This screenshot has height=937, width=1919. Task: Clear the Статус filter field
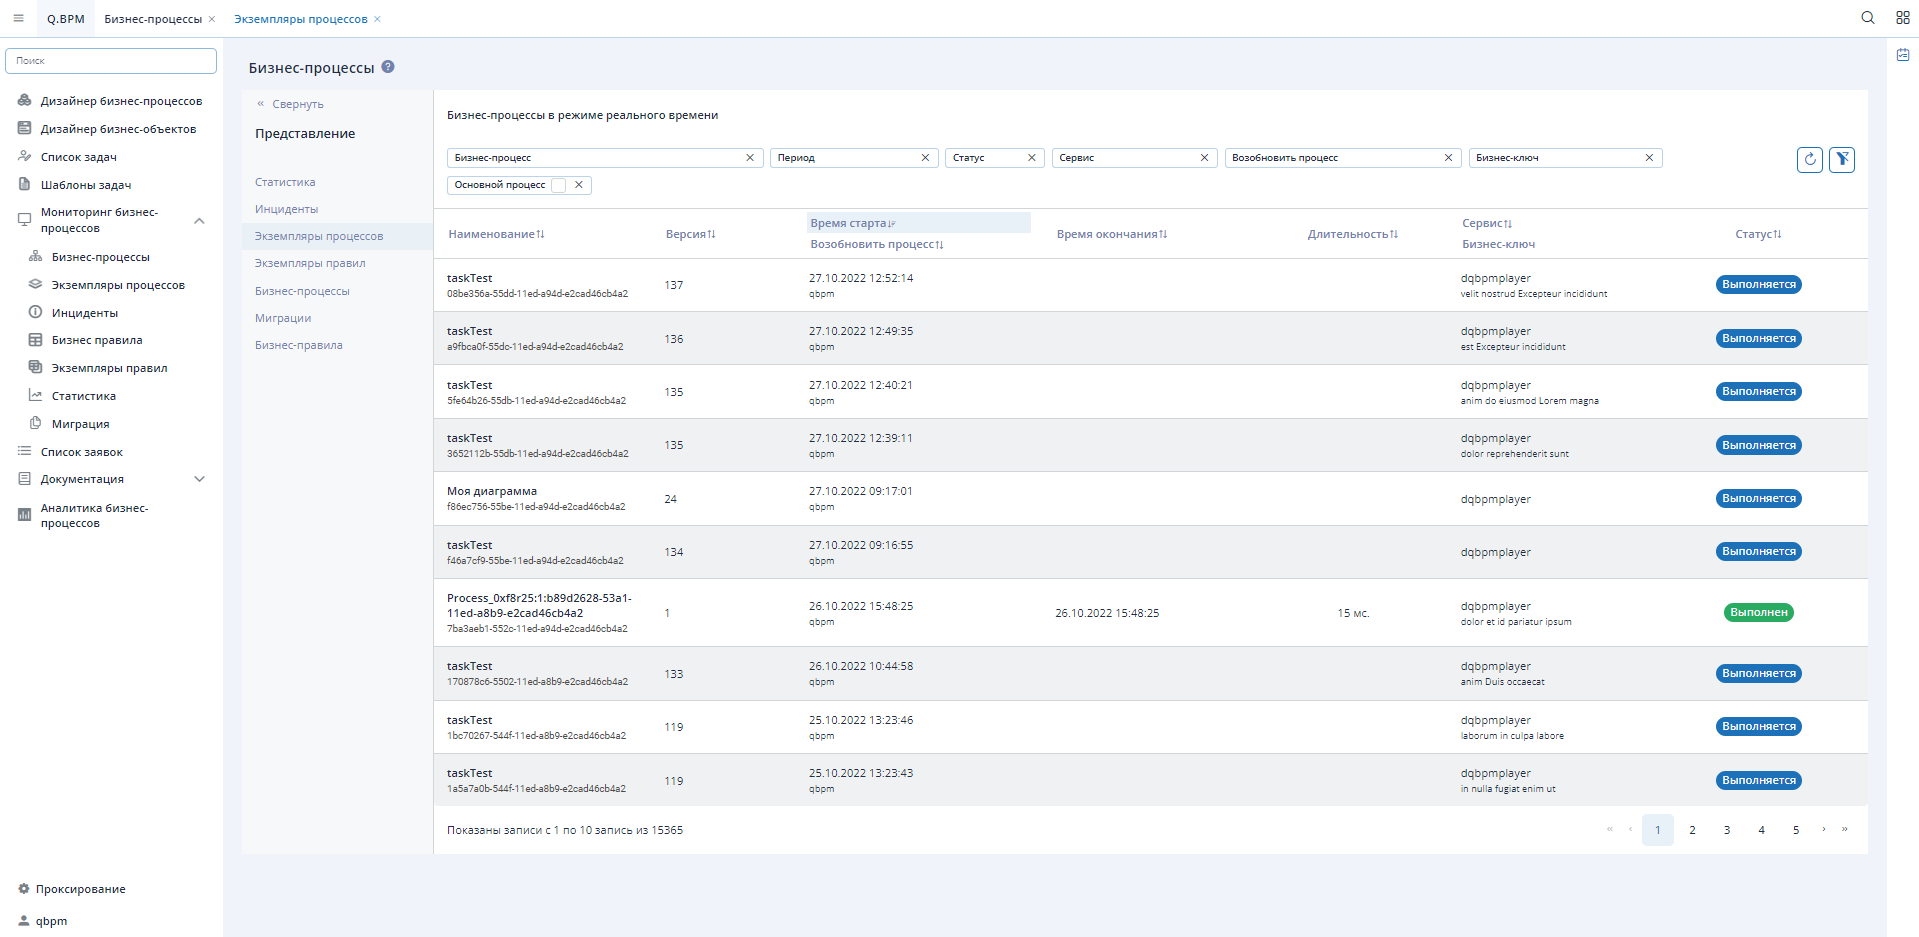(x=1032, y=158)
